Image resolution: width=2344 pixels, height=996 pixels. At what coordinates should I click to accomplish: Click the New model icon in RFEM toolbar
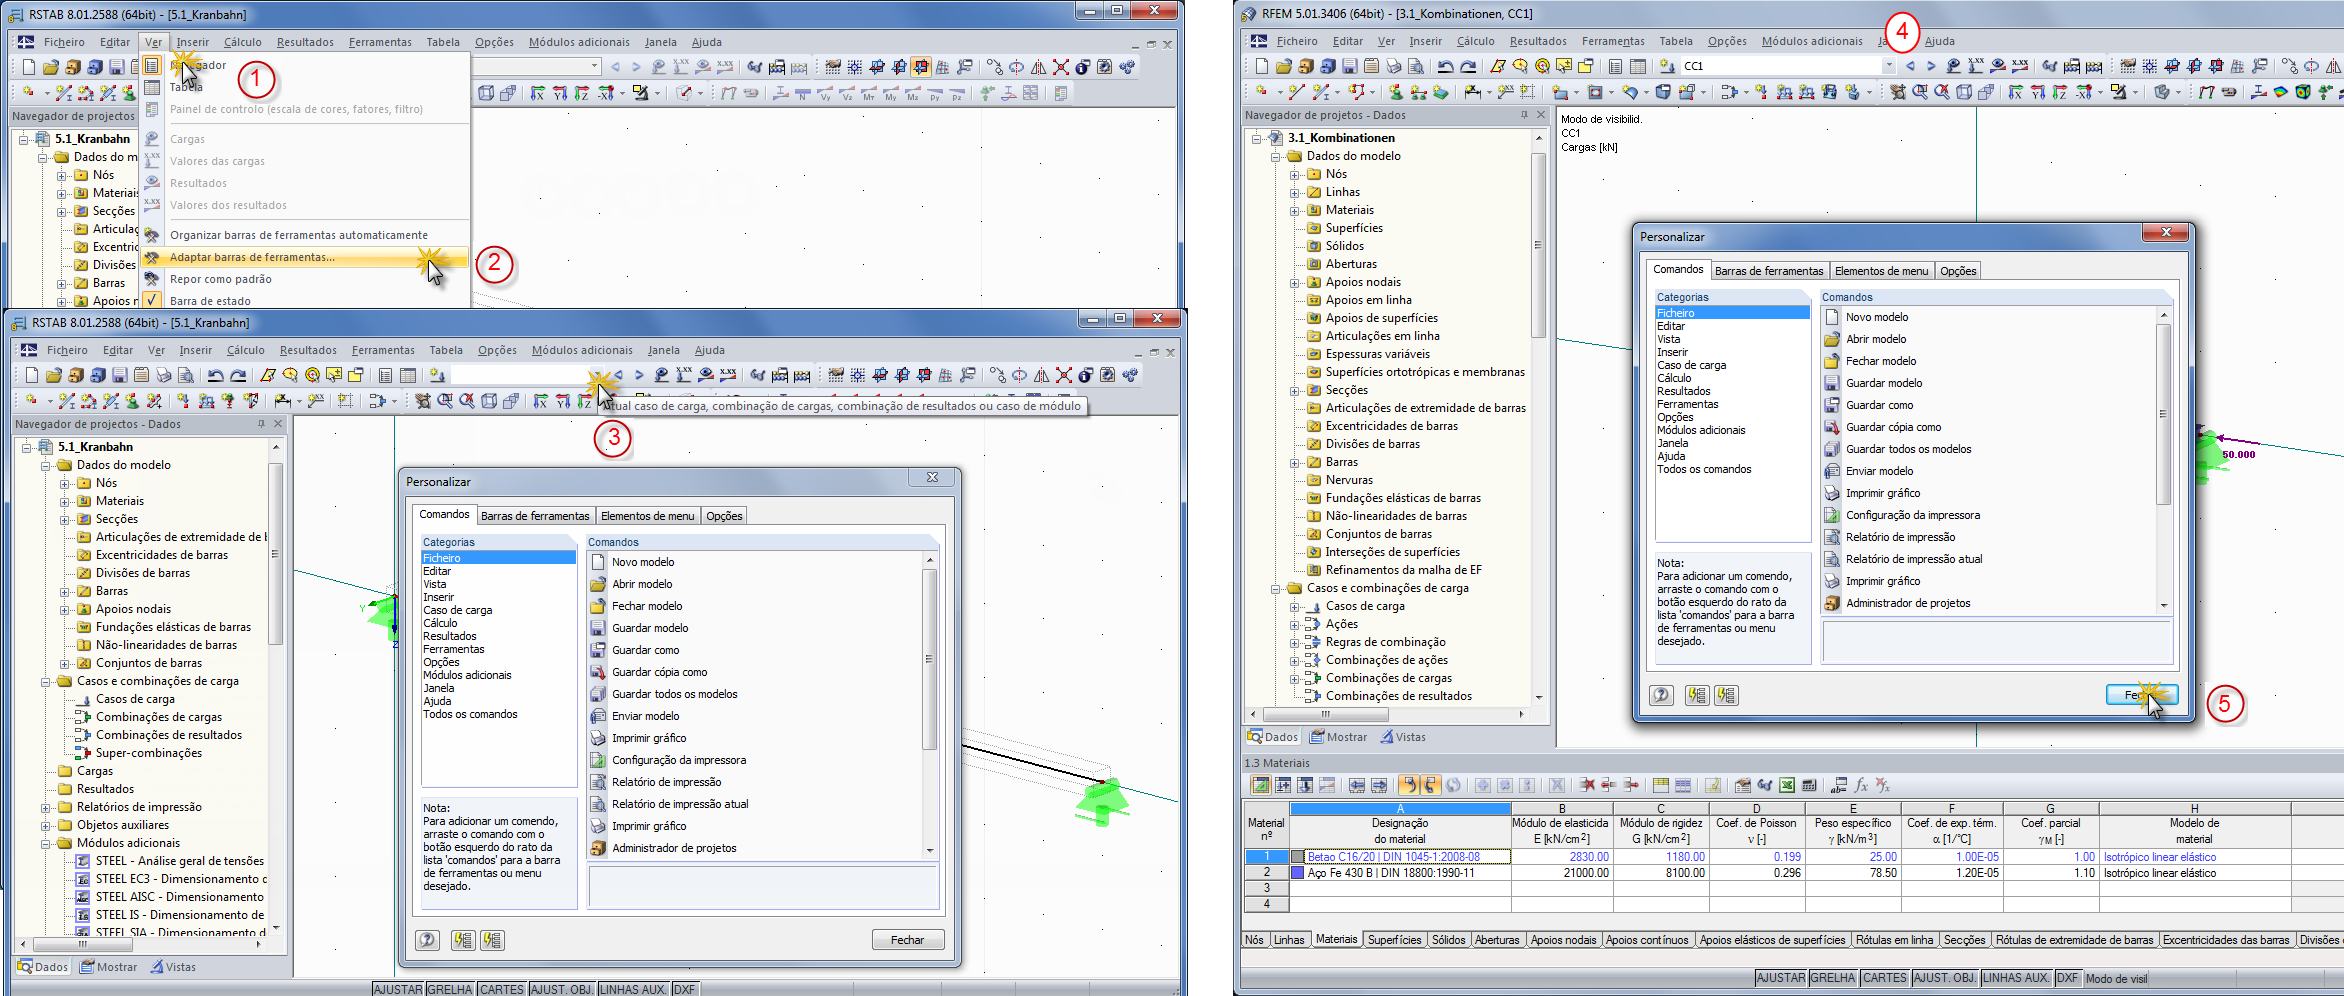(1261, 66)
